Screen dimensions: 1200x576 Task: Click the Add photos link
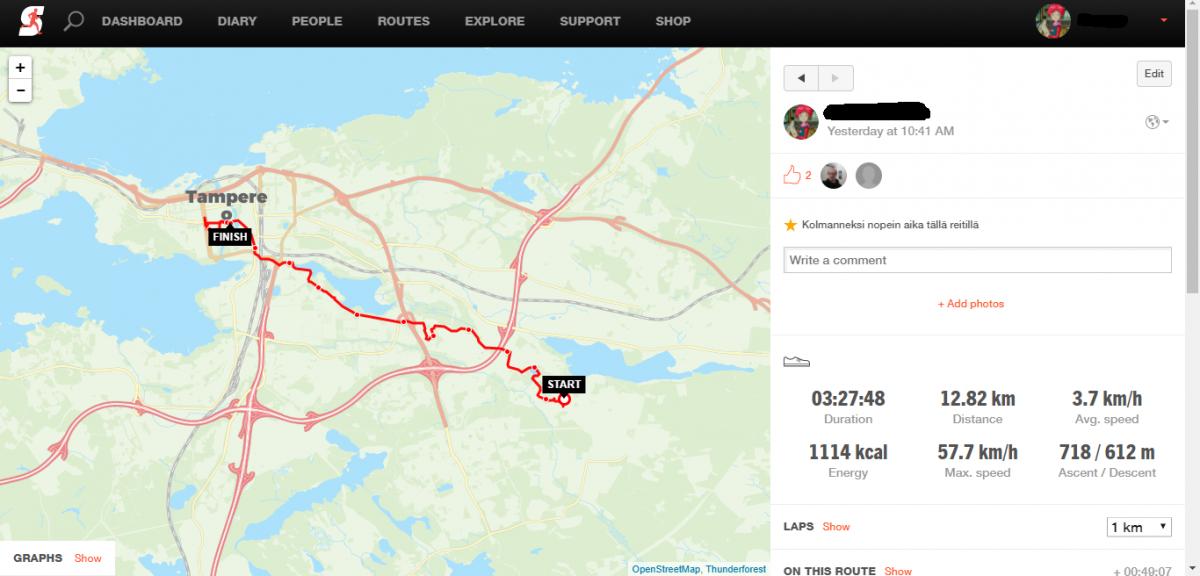971,304
